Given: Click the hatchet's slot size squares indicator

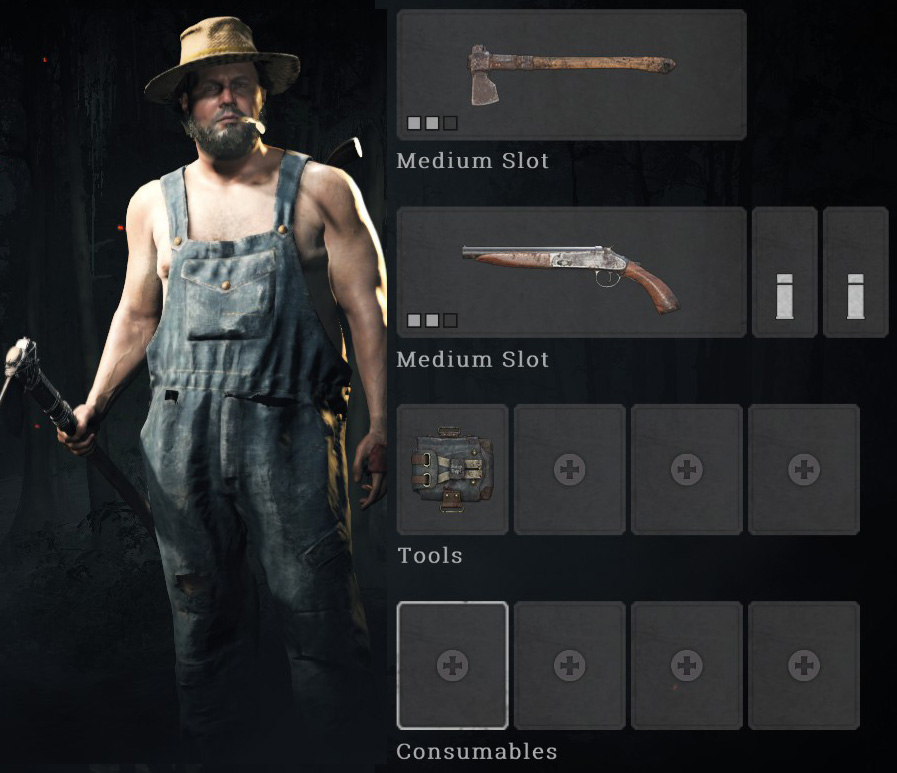Looking at the screenshot, I should pos(432,123).
